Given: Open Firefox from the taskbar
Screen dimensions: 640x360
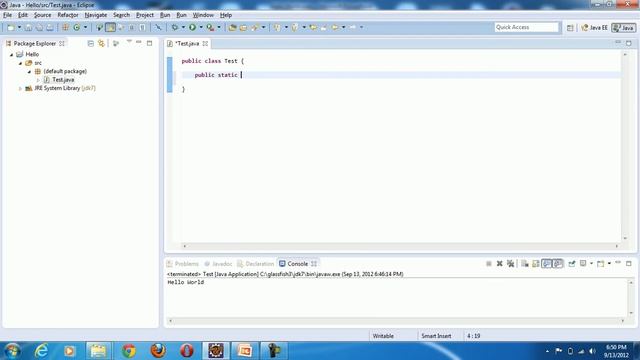Looking at the screenshot, I should 158,351.
